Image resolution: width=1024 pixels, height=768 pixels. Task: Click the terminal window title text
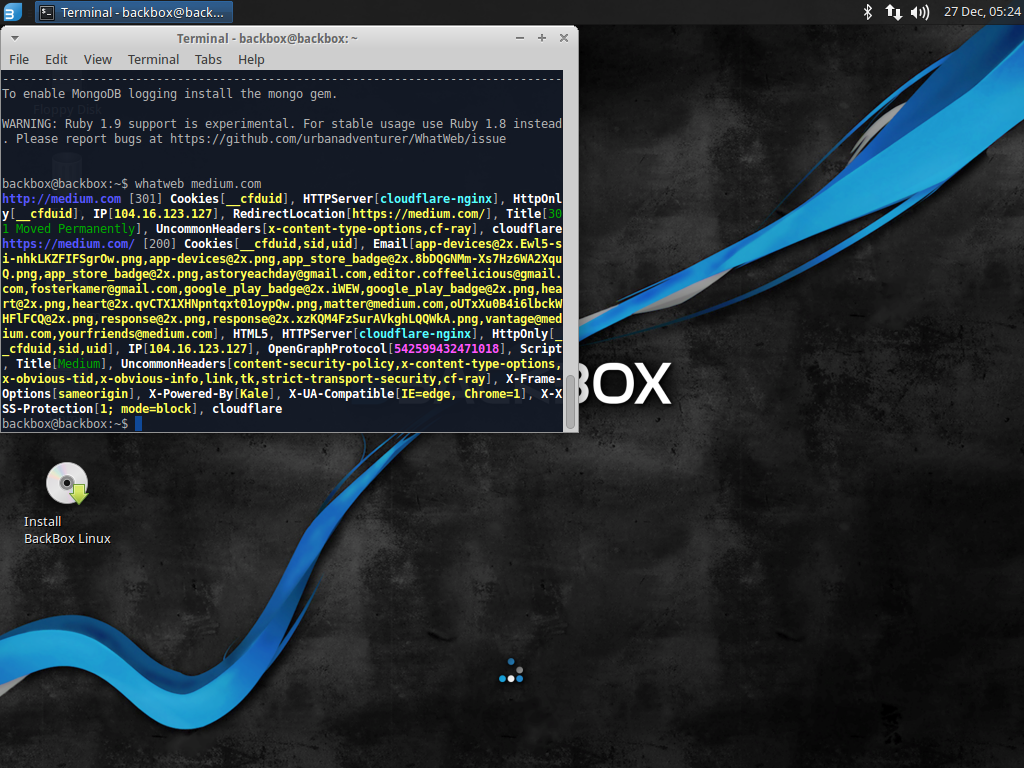(x=267, y=39)
